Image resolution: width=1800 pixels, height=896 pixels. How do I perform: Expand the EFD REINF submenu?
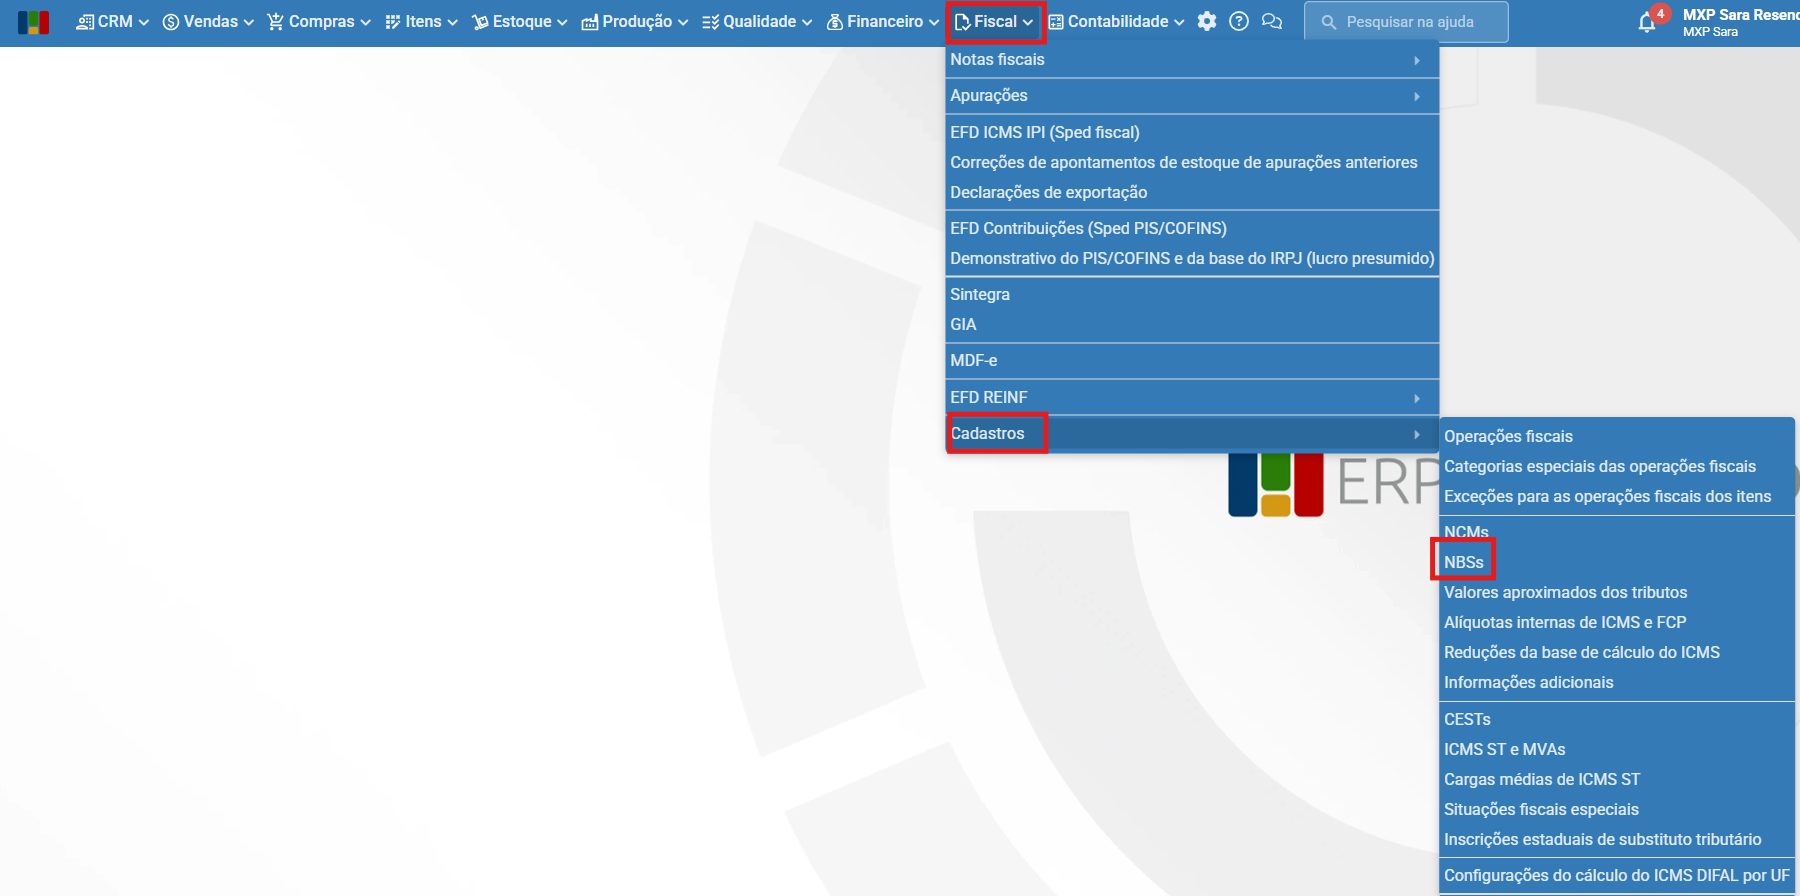(x=1192, y=397)
